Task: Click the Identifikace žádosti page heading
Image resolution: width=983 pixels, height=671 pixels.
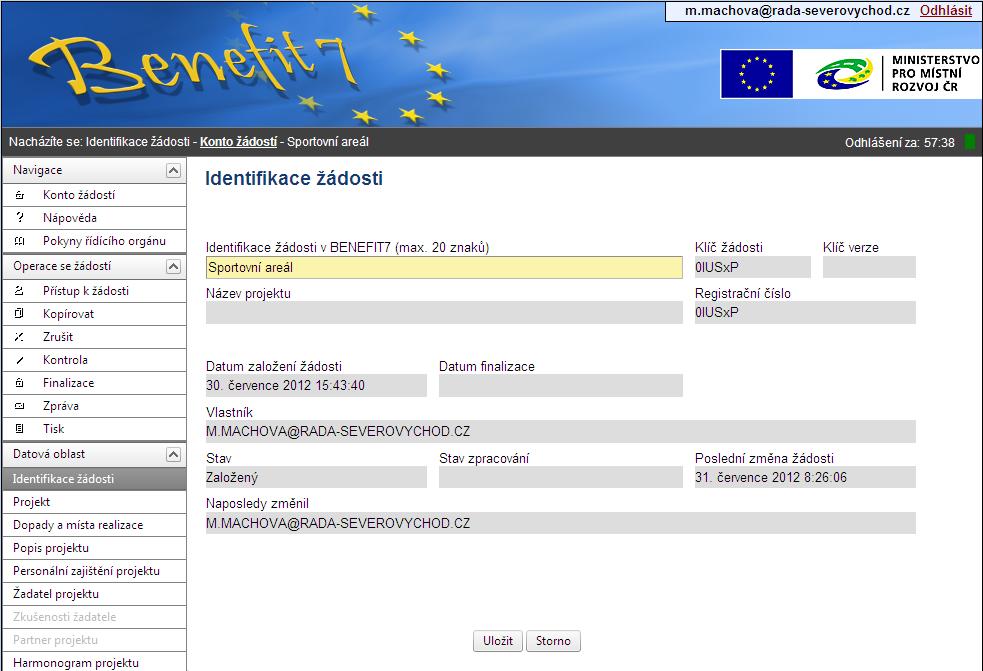Action: (x=294, y=178)
